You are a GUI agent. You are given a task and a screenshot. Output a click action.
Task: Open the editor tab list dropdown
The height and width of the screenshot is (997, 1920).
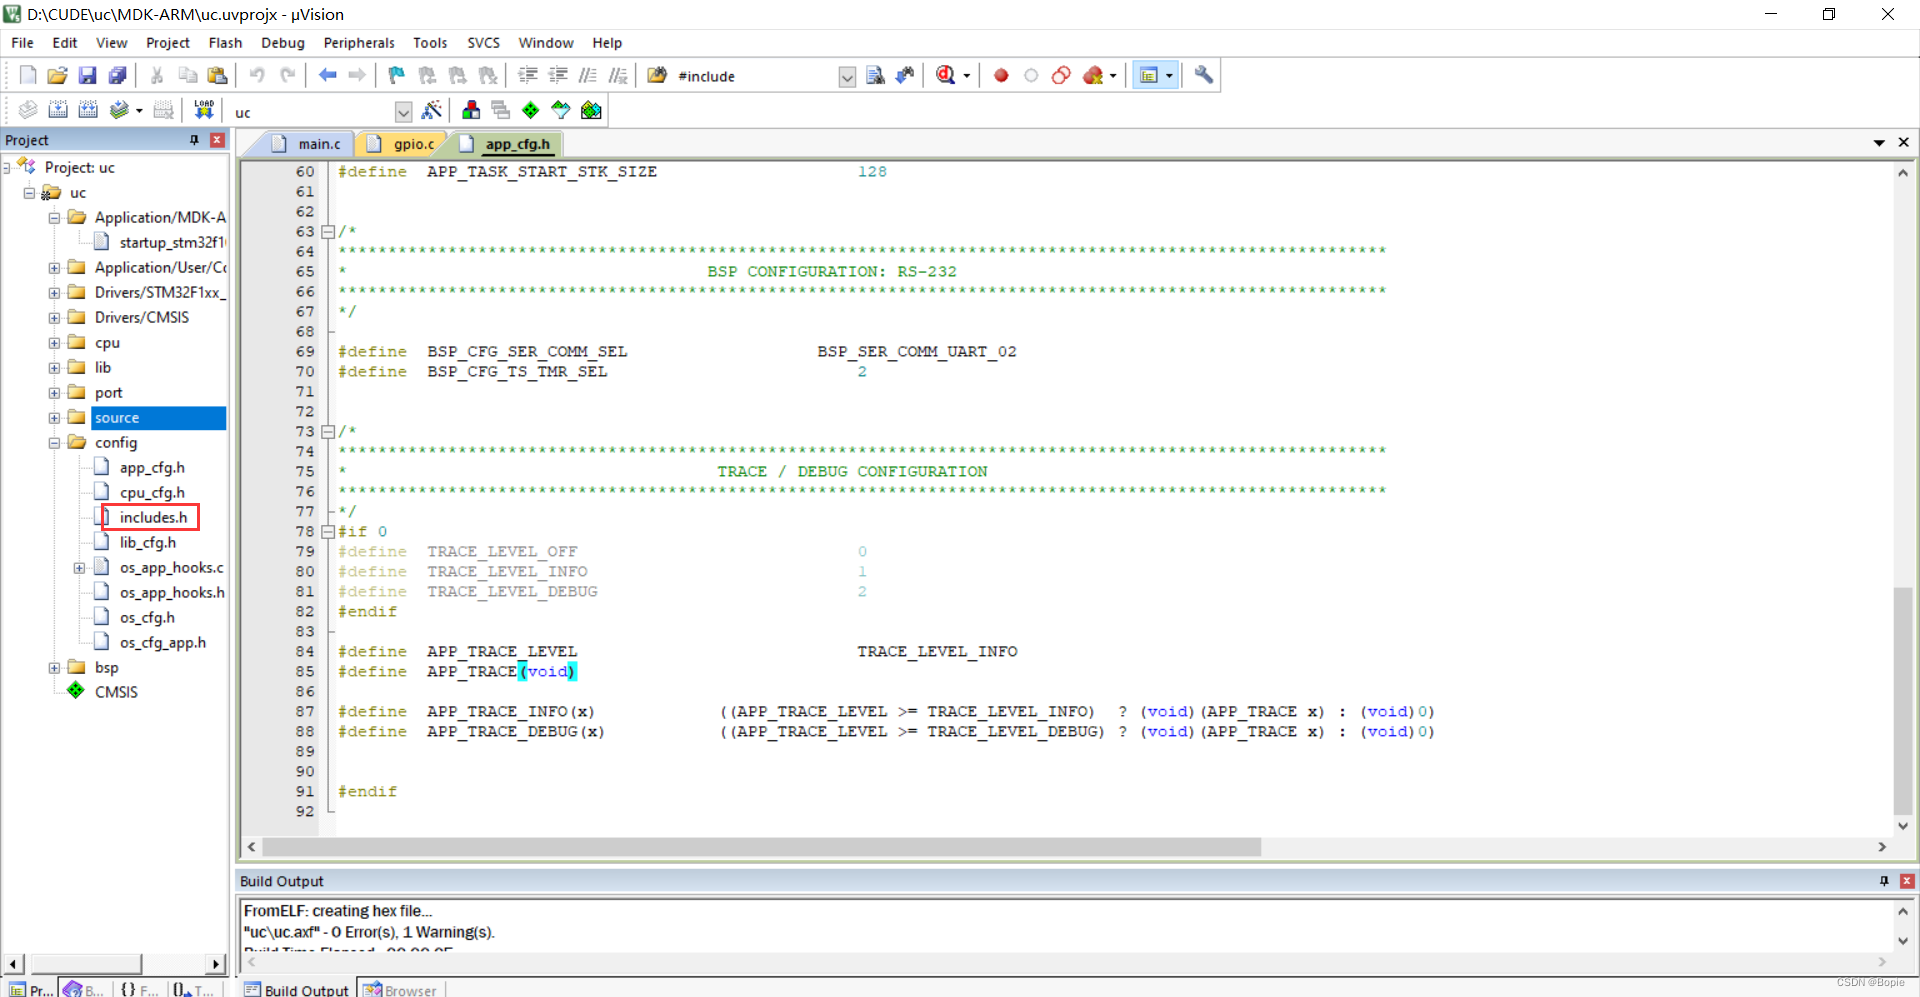[1879, 143]
